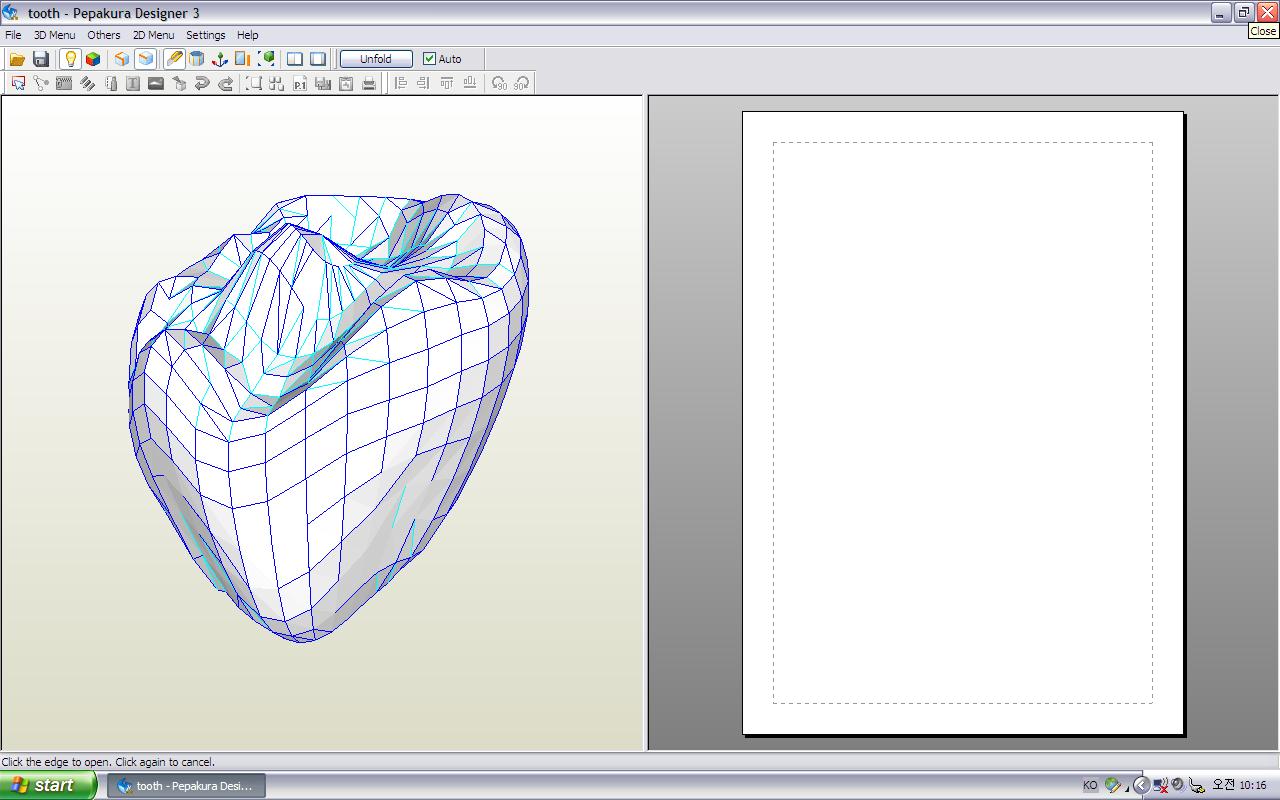Click the Open file folder icon

(17, 59)
